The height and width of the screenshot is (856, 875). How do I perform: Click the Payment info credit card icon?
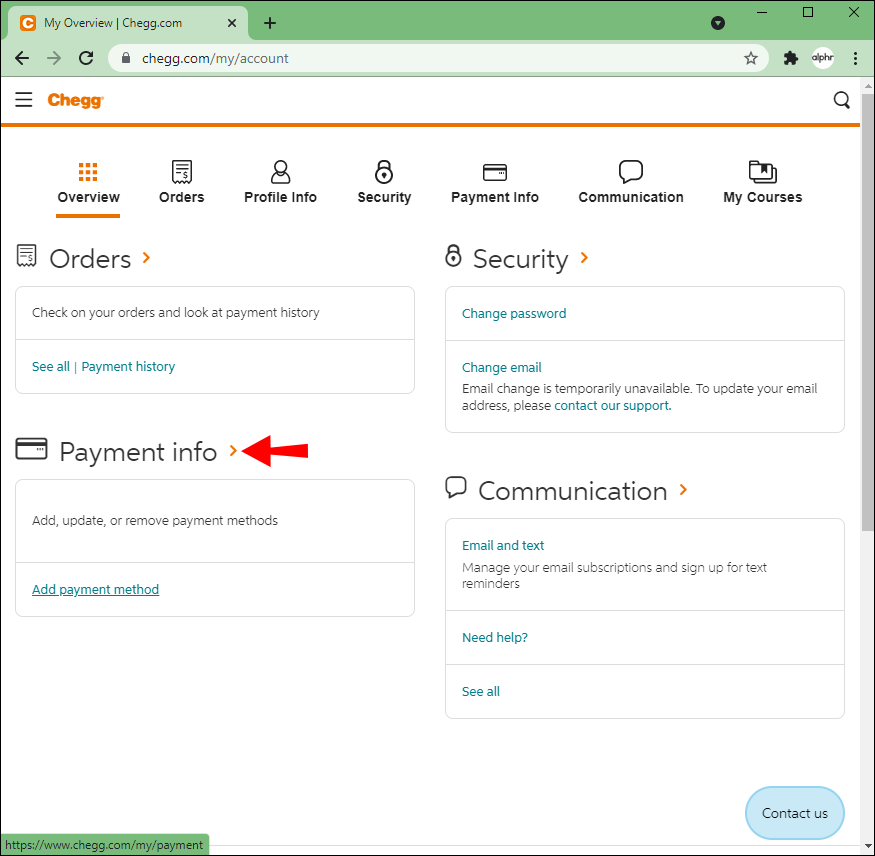pyautogui.click(x=31, y=449)
